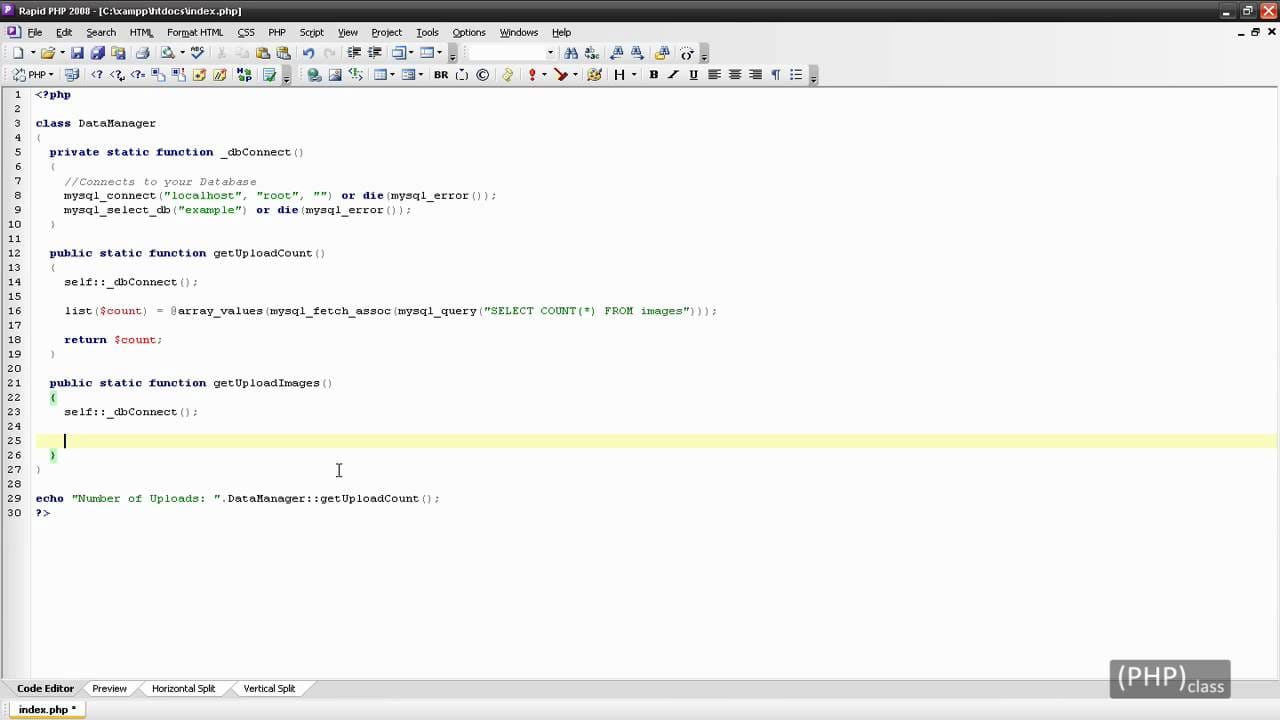Screen dimensions: 1280x720
Task: Select the index.php file tab
Action: (46, 709)
